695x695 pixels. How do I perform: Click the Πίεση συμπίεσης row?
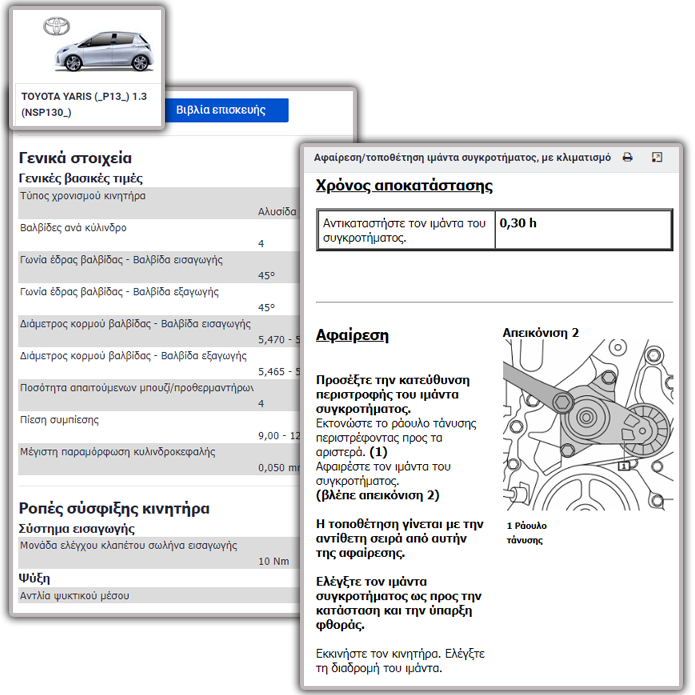point(159,427)
